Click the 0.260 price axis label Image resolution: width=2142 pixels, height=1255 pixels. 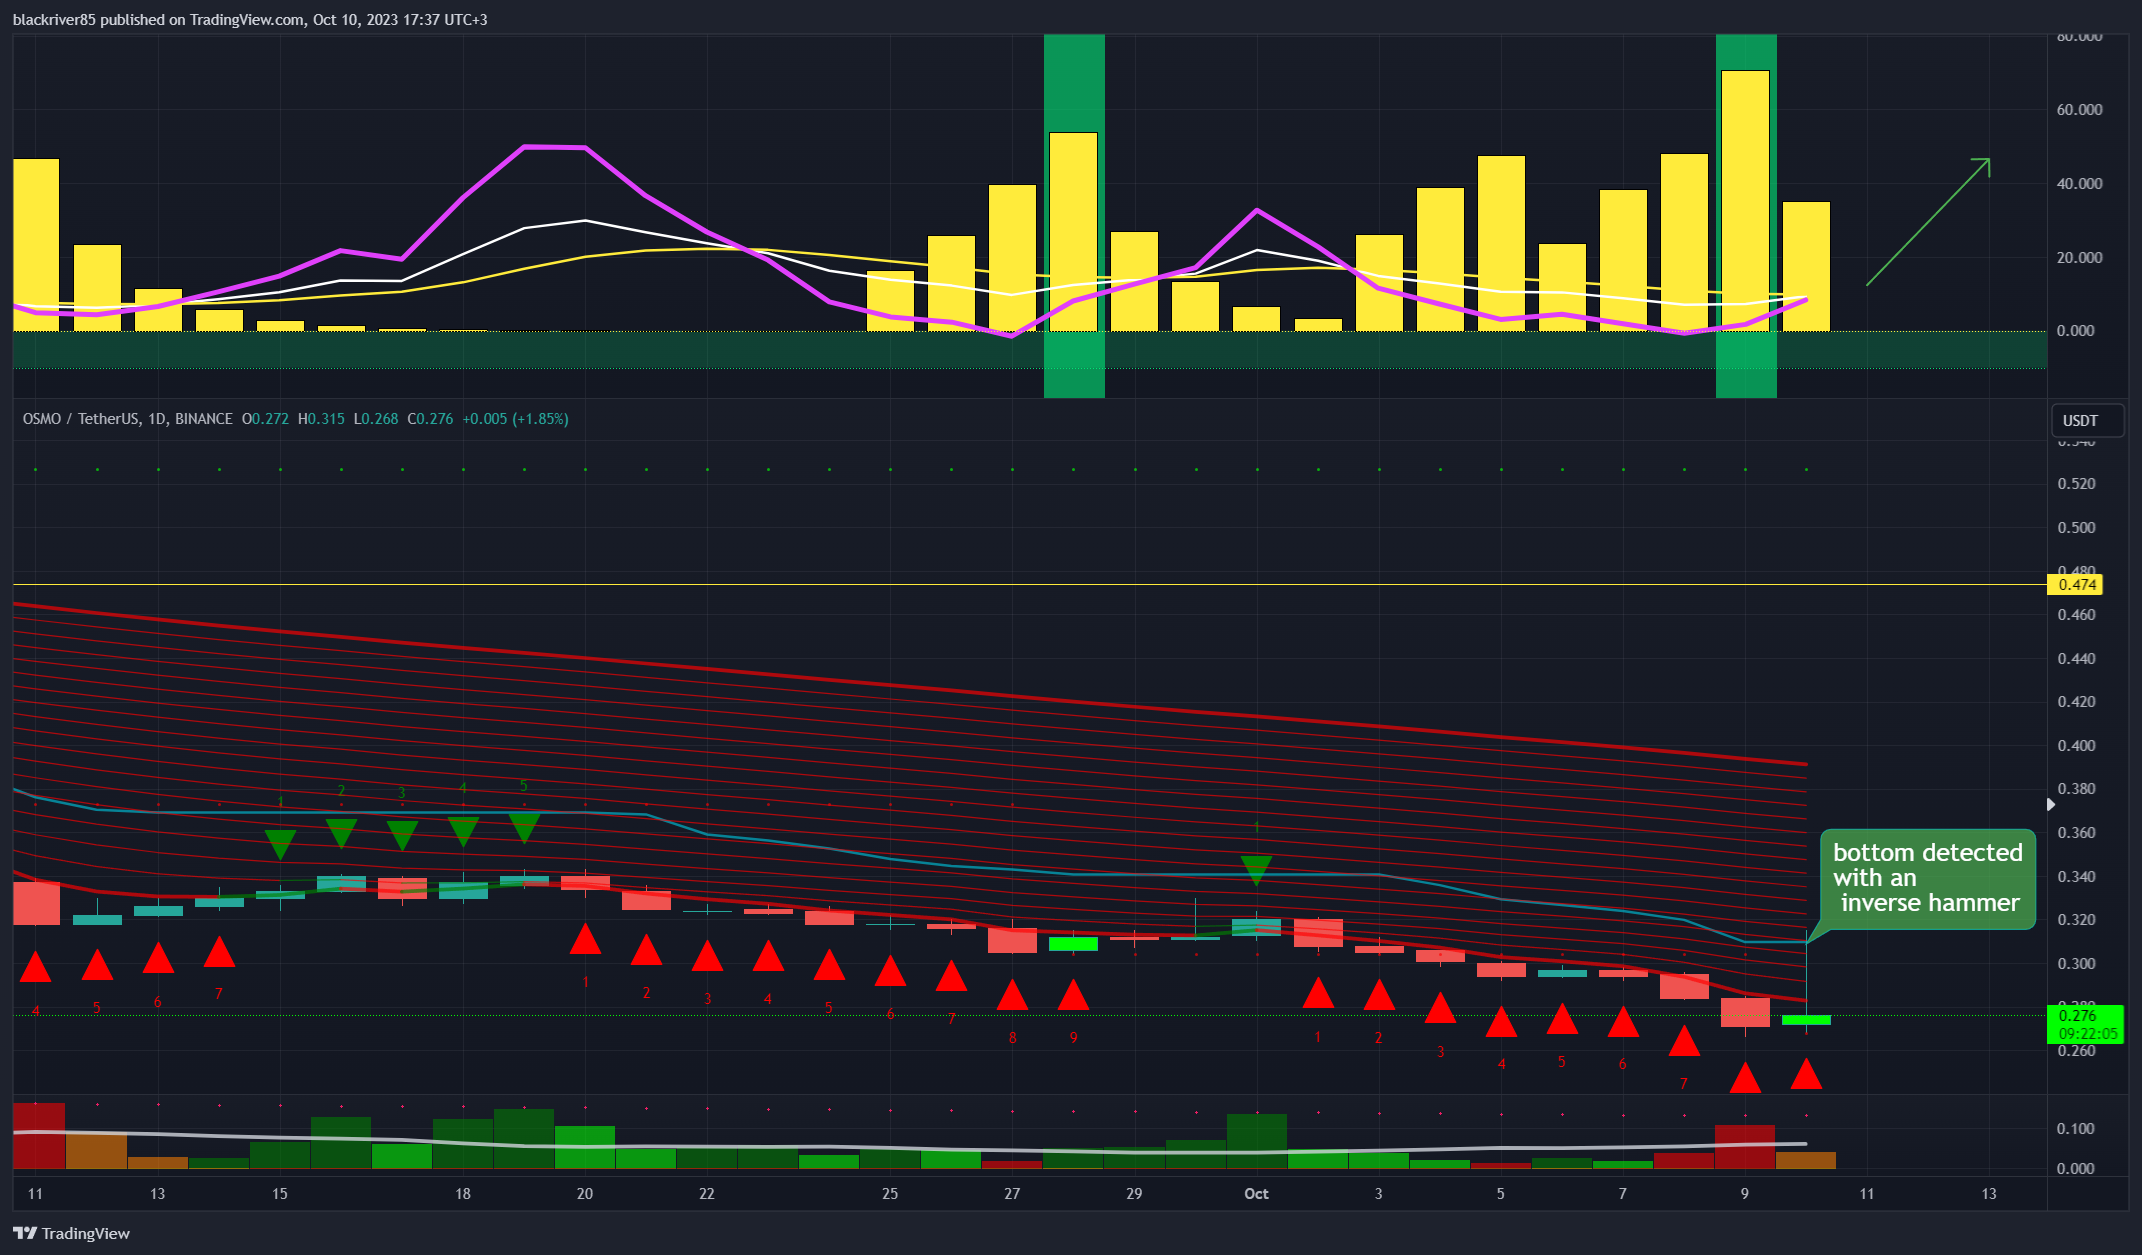[2076, 1051]
